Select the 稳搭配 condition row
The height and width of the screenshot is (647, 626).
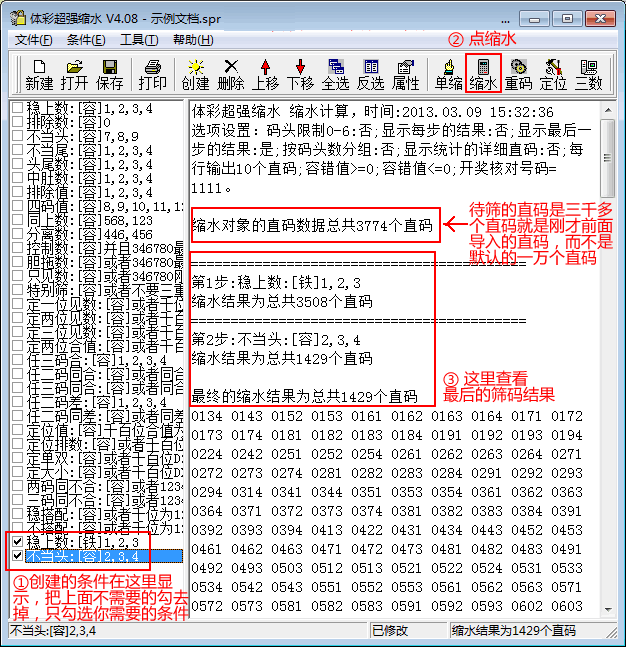tap(104, 514)
